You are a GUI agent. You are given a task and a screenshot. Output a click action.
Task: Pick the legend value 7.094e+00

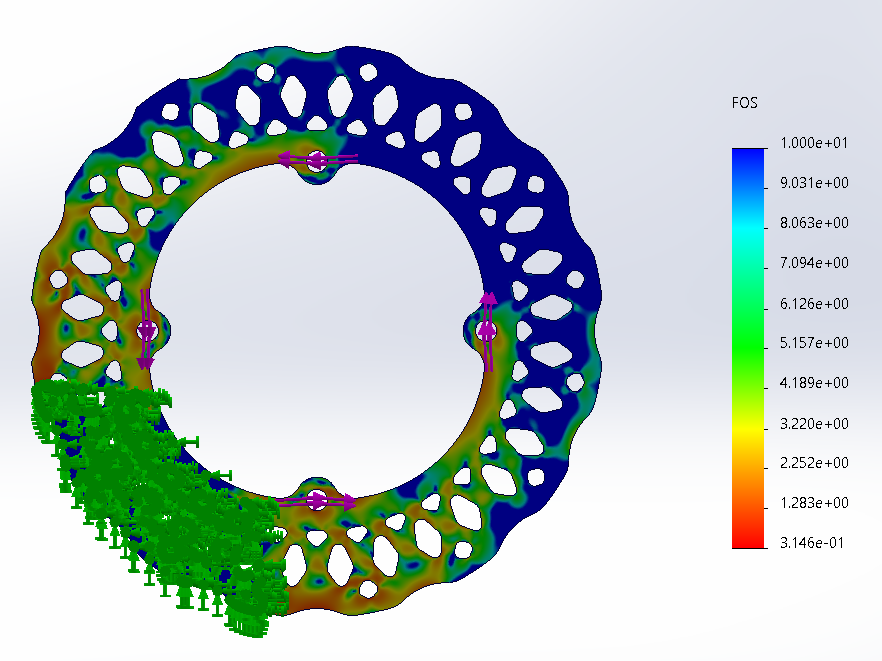tap(814, 263)
